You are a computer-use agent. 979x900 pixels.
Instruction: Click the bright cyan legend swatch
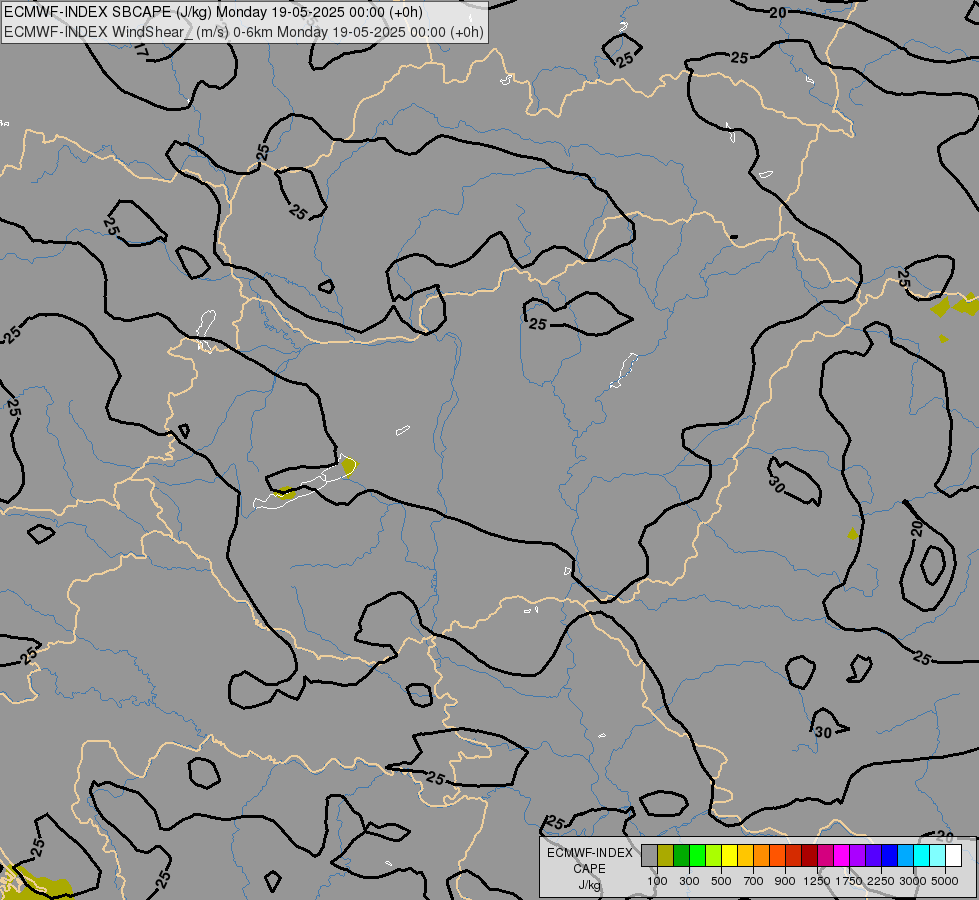coord(922,855)
